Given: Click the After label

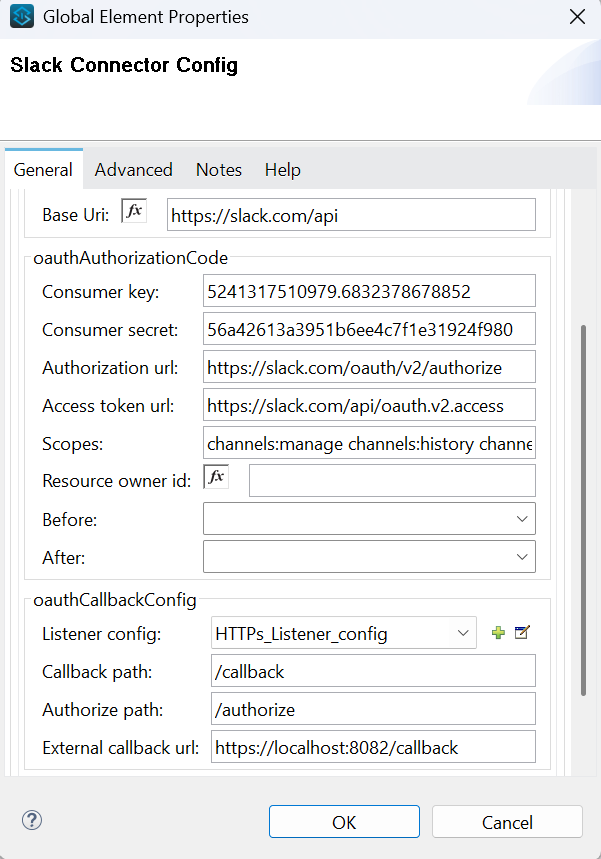Looking at the screenshot, I should pos(64,558).
